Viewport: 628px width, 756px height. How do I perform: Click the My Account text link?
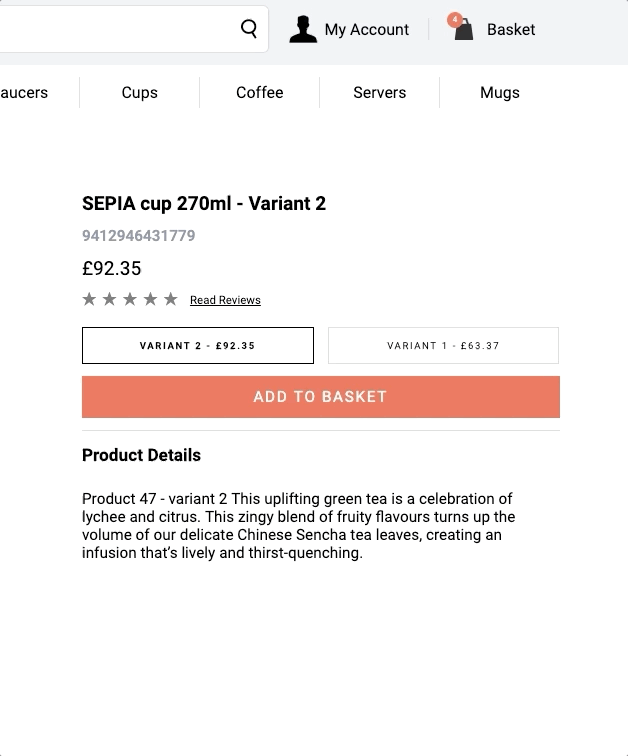[366, 30]
